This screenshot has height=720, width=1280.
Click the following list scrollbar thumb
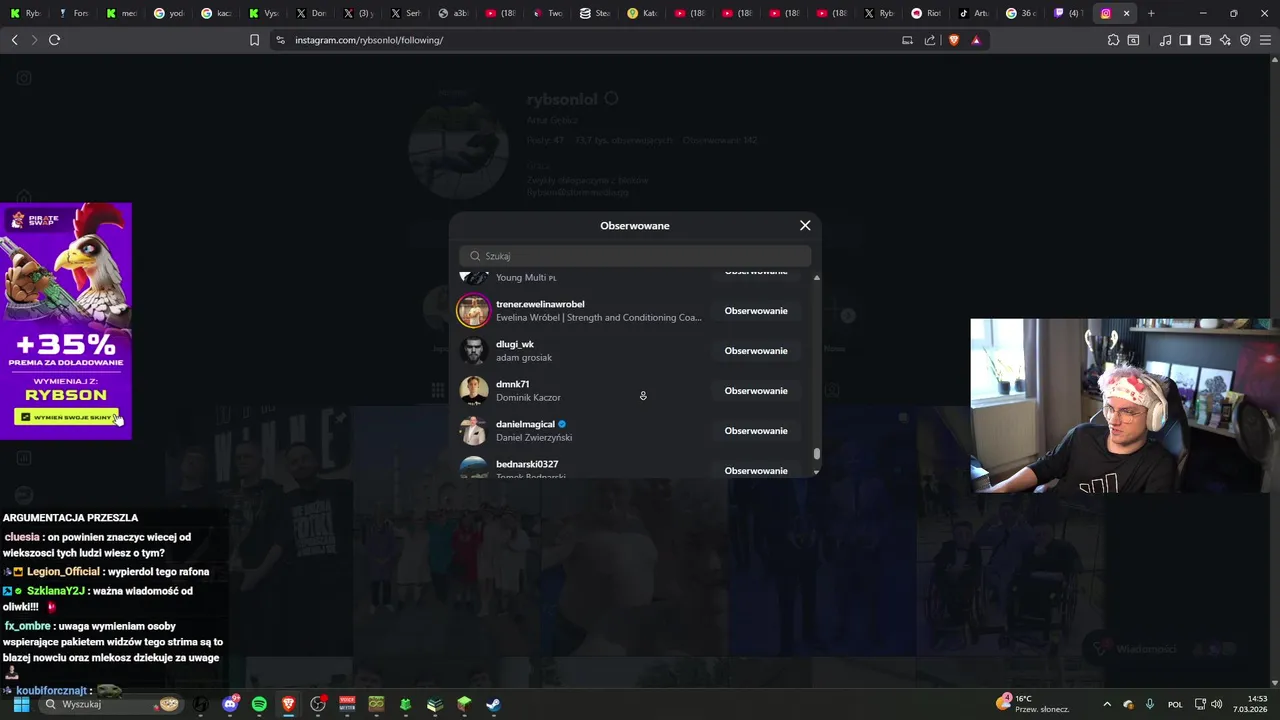pos(817,454)
